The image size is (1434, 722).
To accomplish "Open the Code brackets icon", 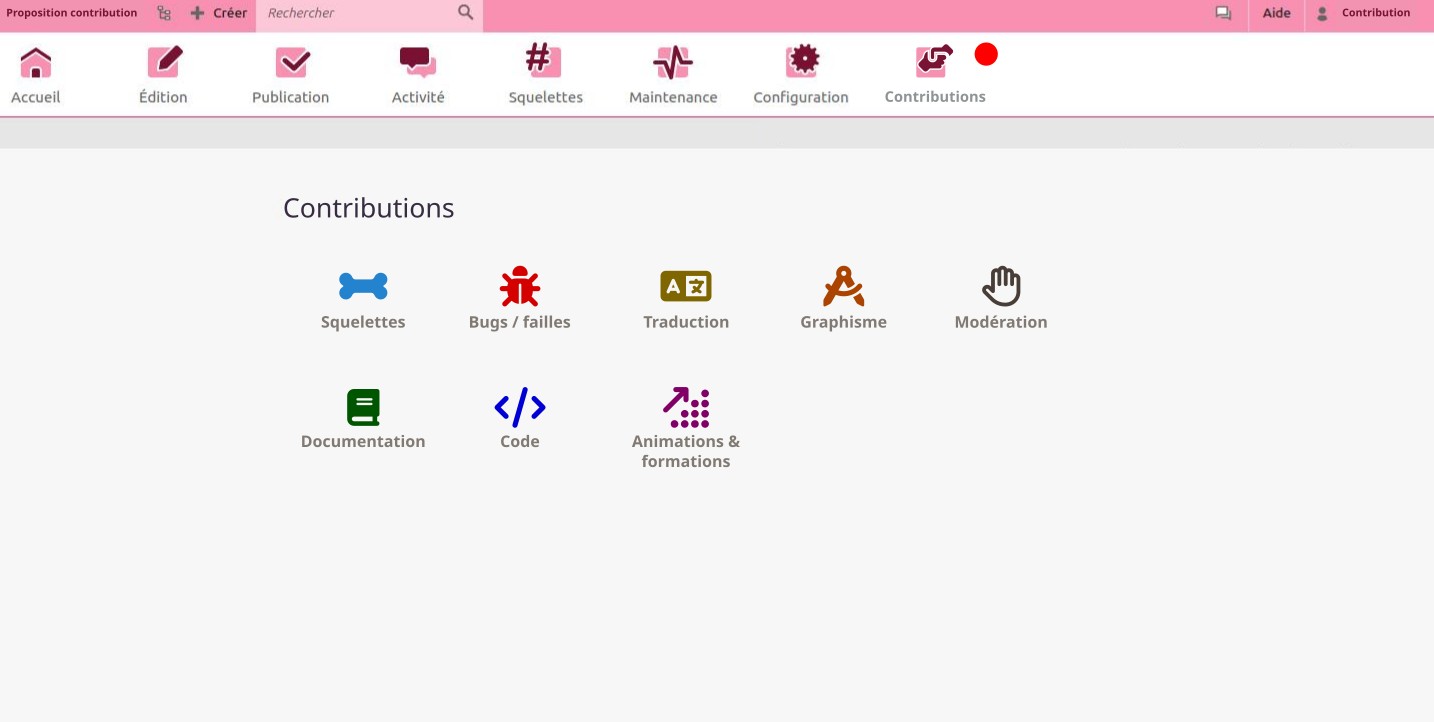I will point(519,407).
